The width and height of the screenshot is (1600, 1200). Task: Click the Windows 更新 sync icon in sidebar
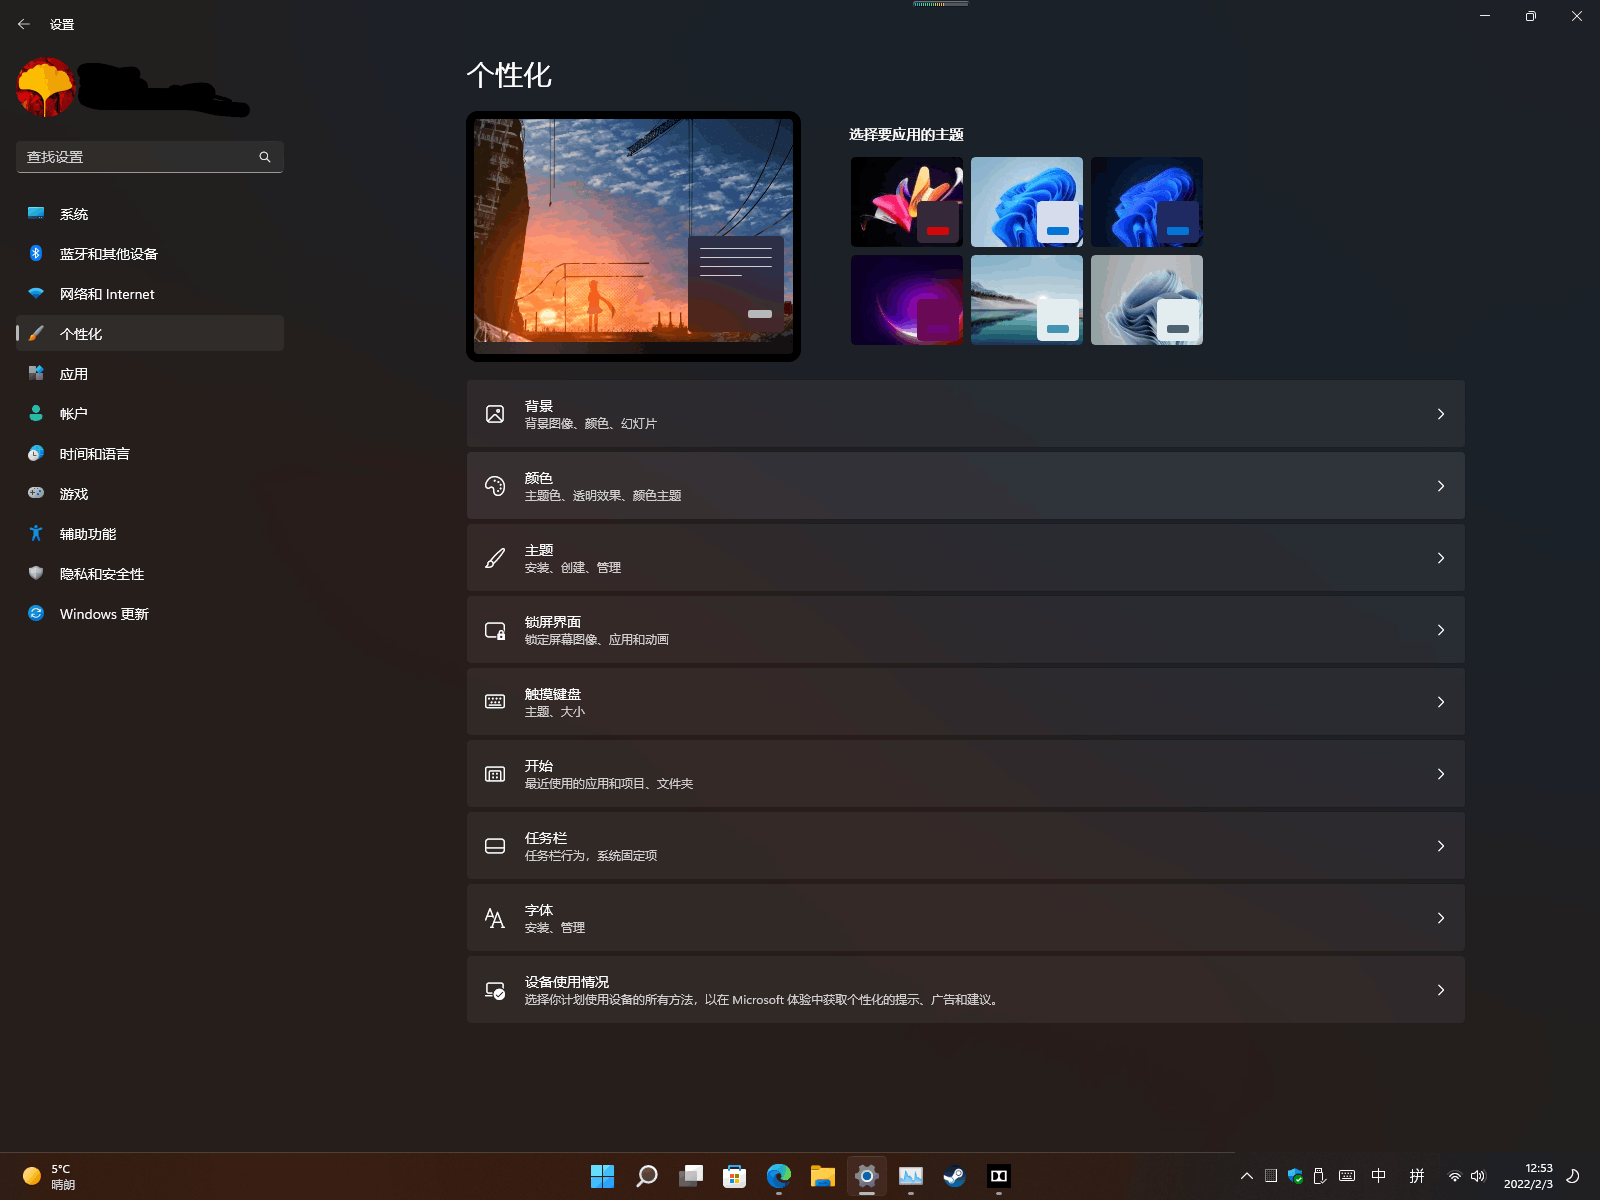[36, 613]
